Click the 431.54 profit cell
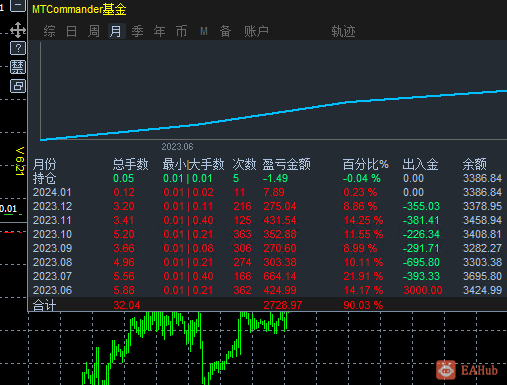 (x=280, y=220)
